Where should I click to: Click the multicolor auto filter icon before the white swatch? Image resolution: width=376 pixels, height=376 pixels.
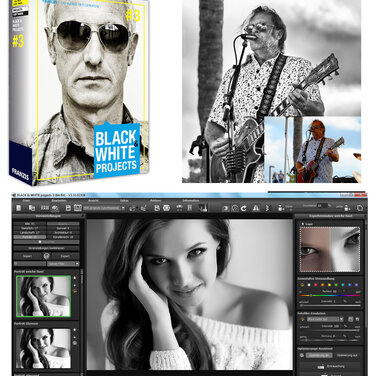pos(302,285)
